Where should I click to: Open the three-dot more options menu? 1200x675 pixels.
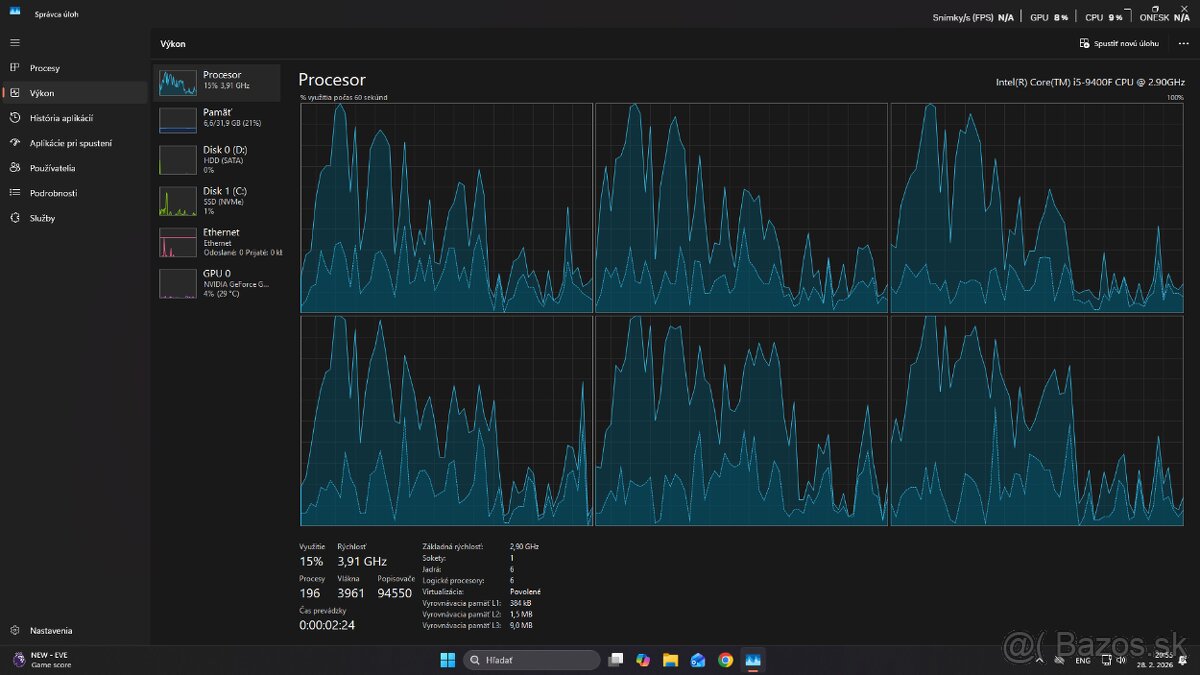(x=1184, y=44)
